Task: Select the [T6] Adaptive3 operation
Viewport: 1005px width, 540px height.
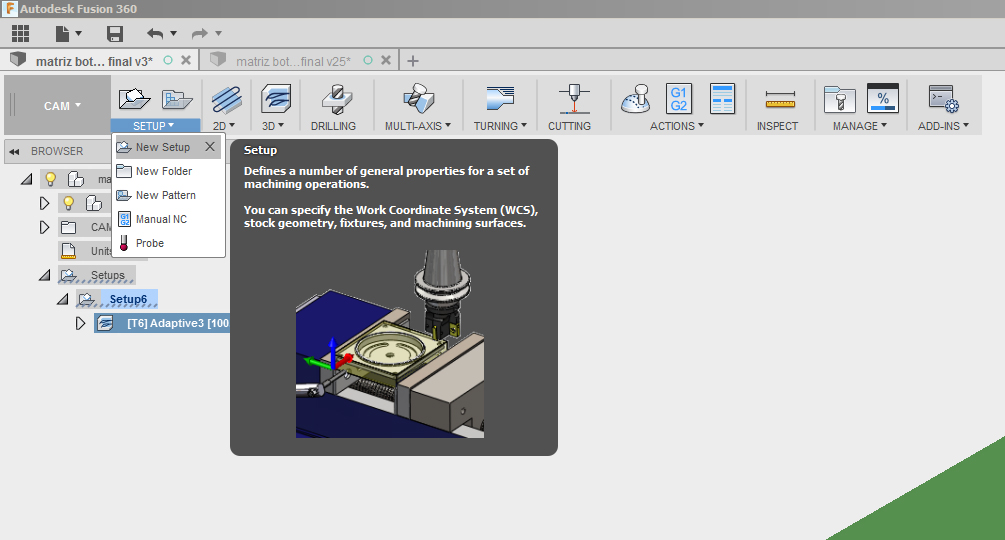Action: 163,323
